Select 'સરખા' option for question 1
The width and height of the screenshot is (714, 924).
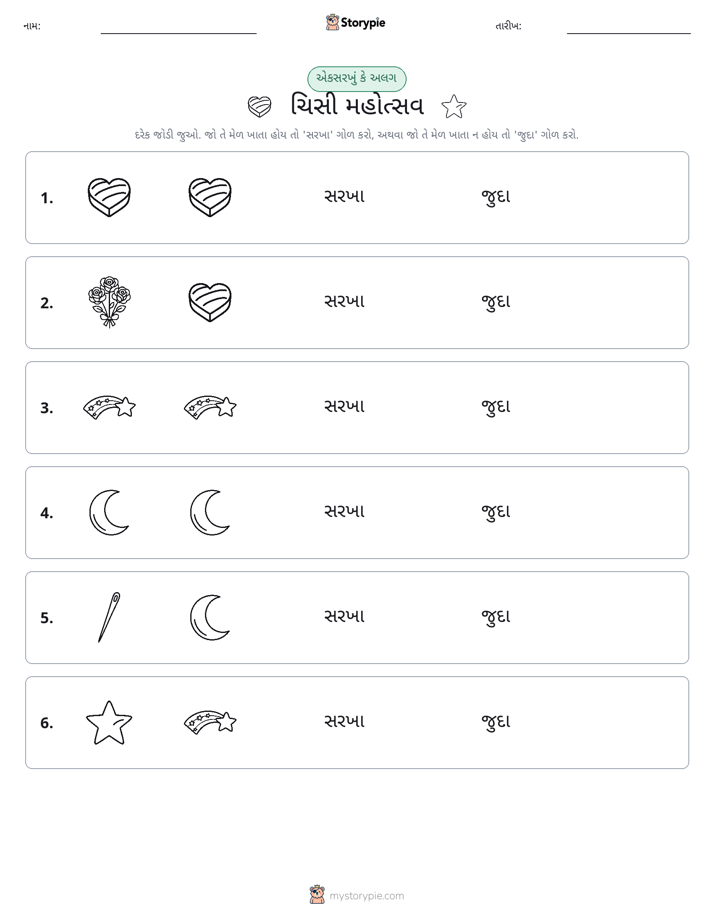tap(345, 196)
